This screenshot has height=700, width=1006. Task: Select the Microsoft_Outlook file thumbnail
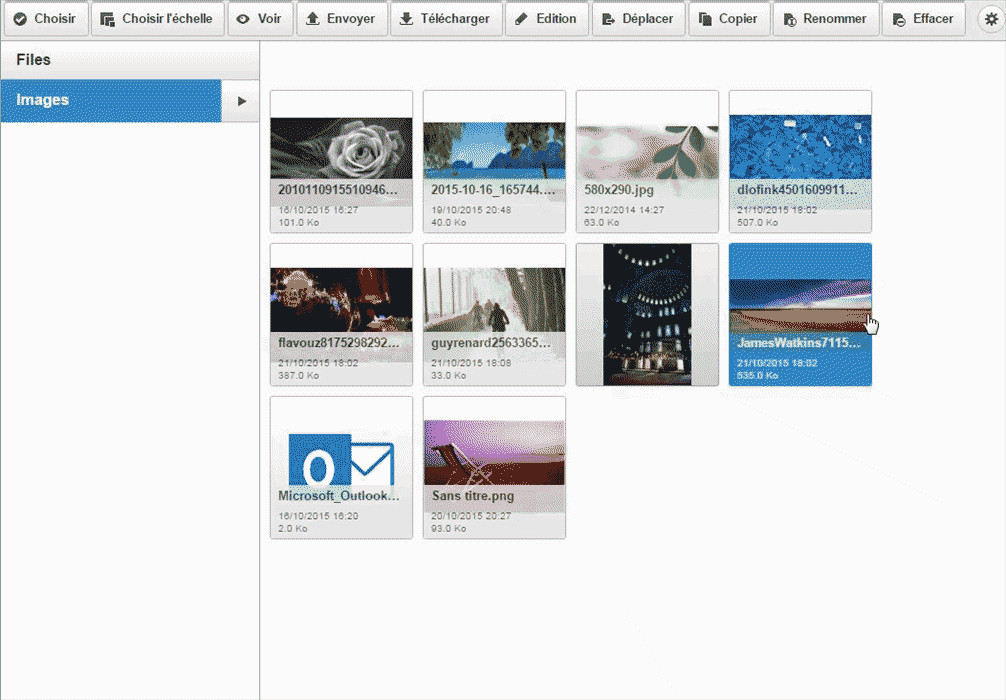point(341,466)
